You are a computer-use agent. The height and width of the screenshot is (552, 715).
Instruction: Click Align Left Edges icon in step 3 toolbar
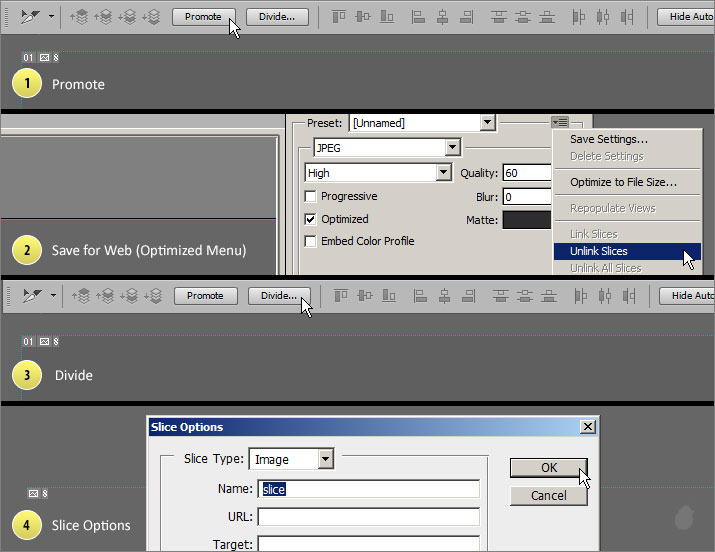[x=417, y=296]
